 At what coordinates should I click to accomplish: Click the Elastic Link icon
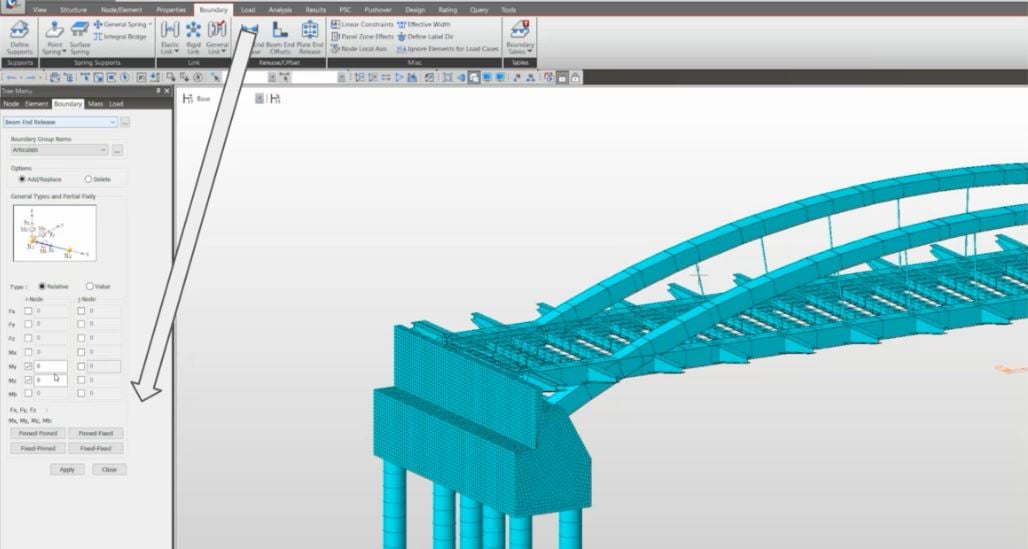170,30
